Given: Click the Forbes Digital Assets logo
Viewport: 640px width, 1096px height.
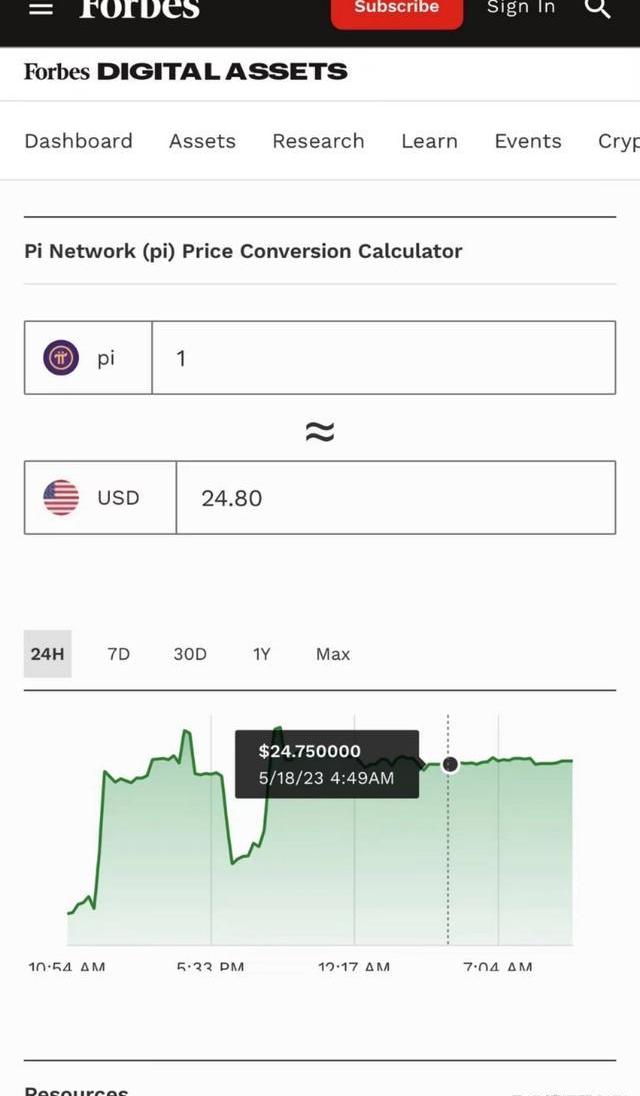Looking at the screenshot, I should pyautogui.click(x=186, y=71).
